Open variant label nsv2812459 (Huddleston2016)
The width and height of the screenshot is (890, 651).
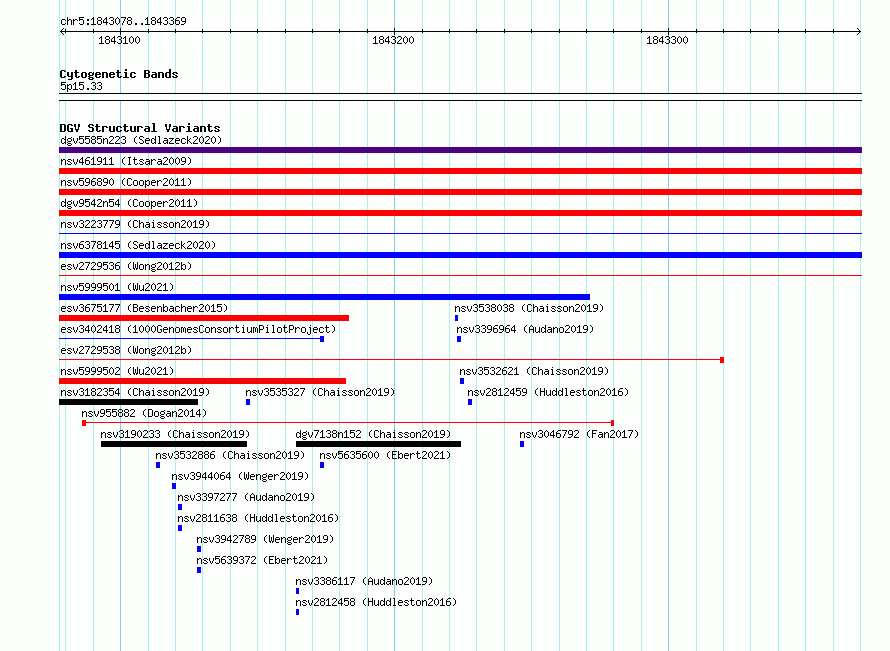[x=548, y=392]
